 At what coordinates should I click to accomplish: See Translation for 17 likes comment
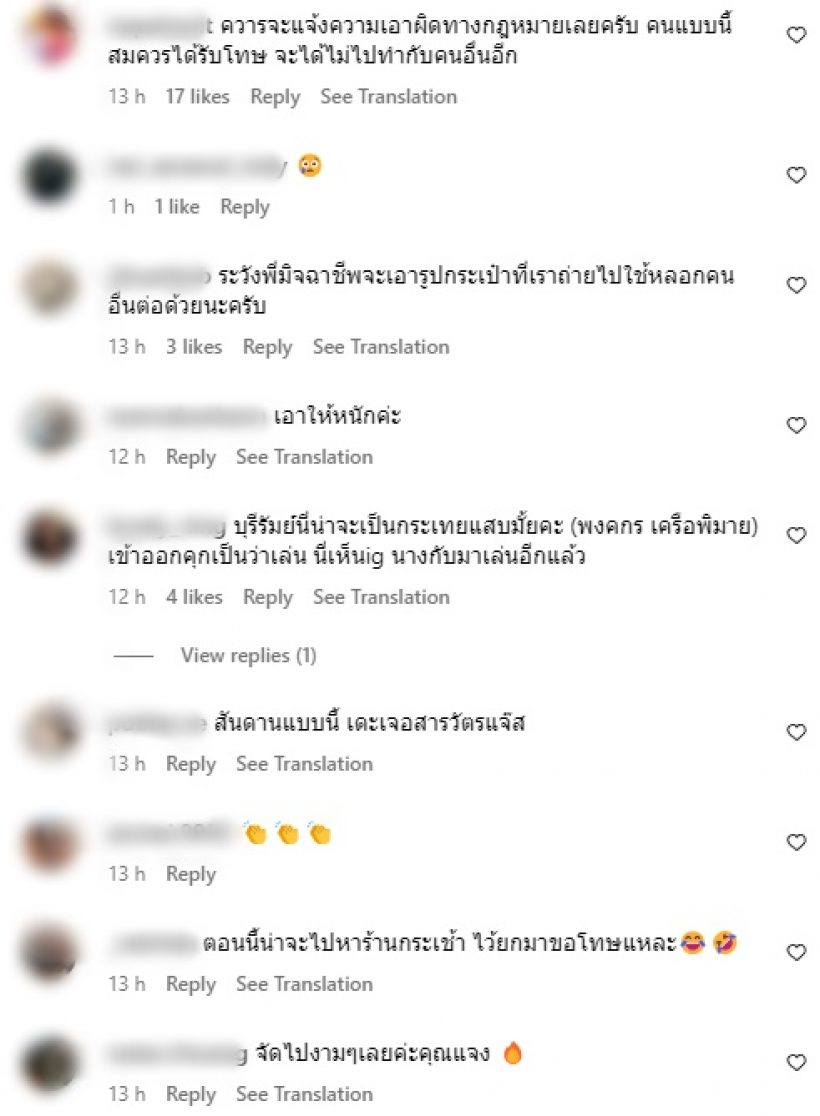[x=389, y=96]
